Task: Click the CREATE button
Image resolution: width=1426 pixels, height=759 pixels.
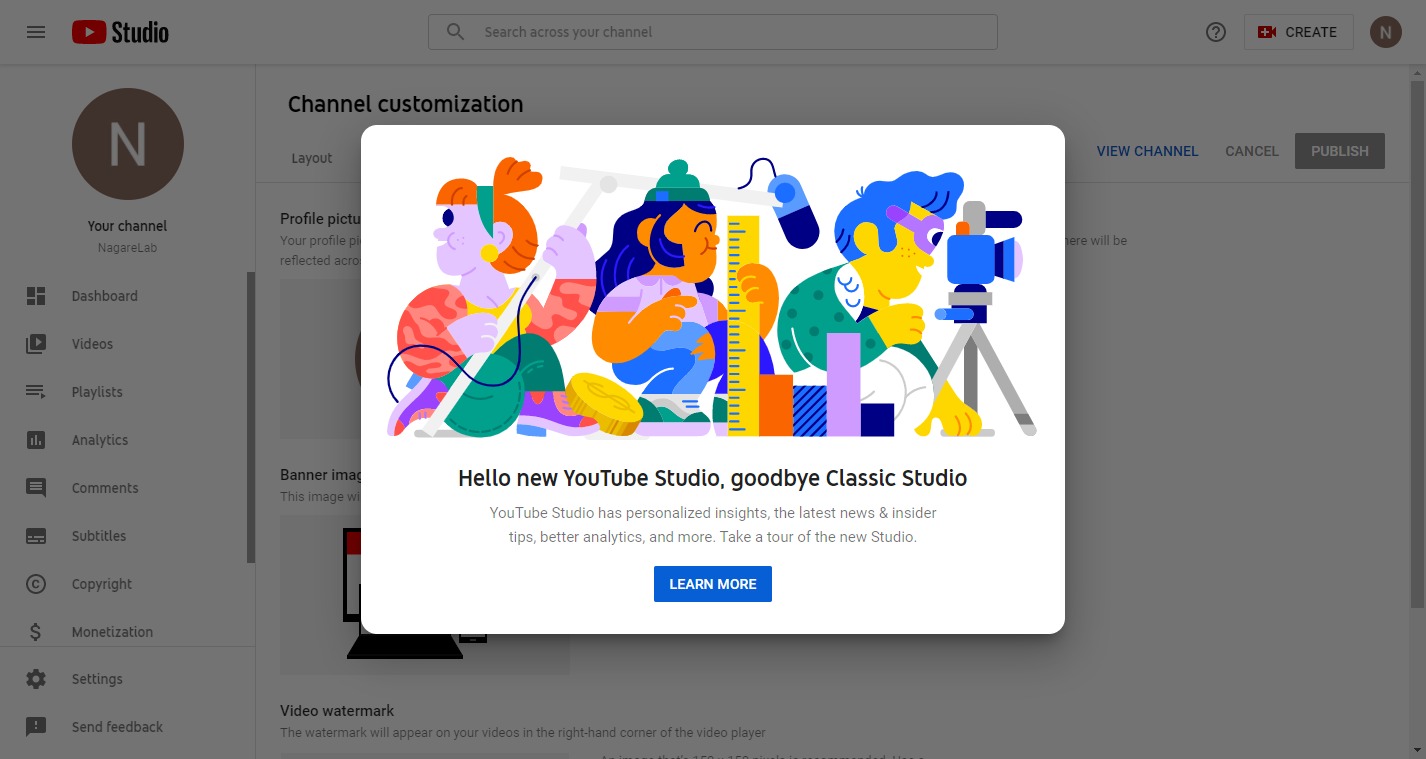Action: click(x=1298, y=32)
